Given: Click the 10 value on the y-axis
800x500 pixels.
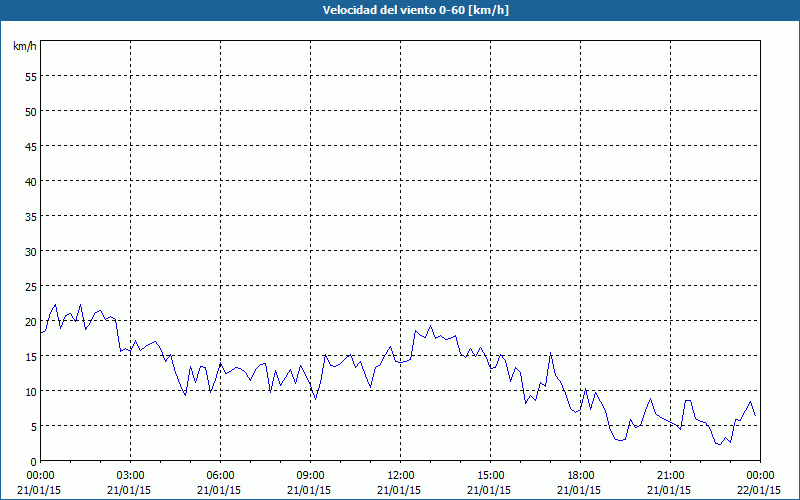Looking at the screenshot, I should [x=31, y=391].
